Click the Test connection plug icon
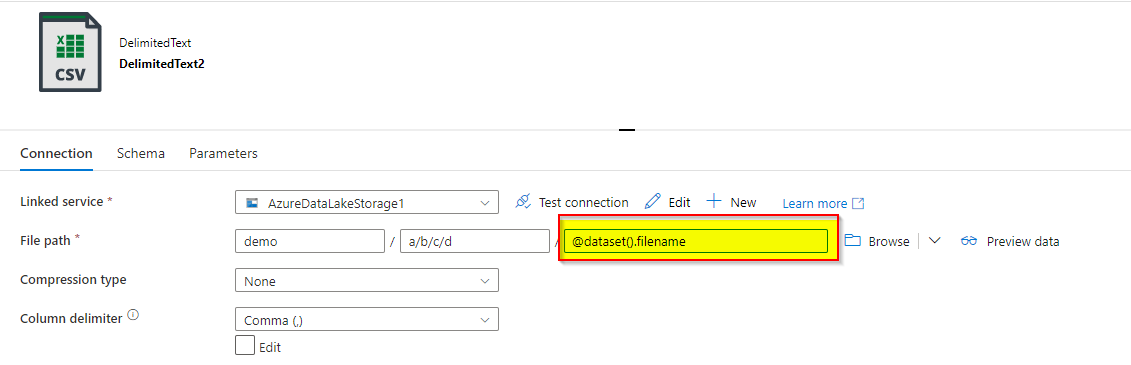The height and width of the screenshot is (365, 1131). coord(523,202)
